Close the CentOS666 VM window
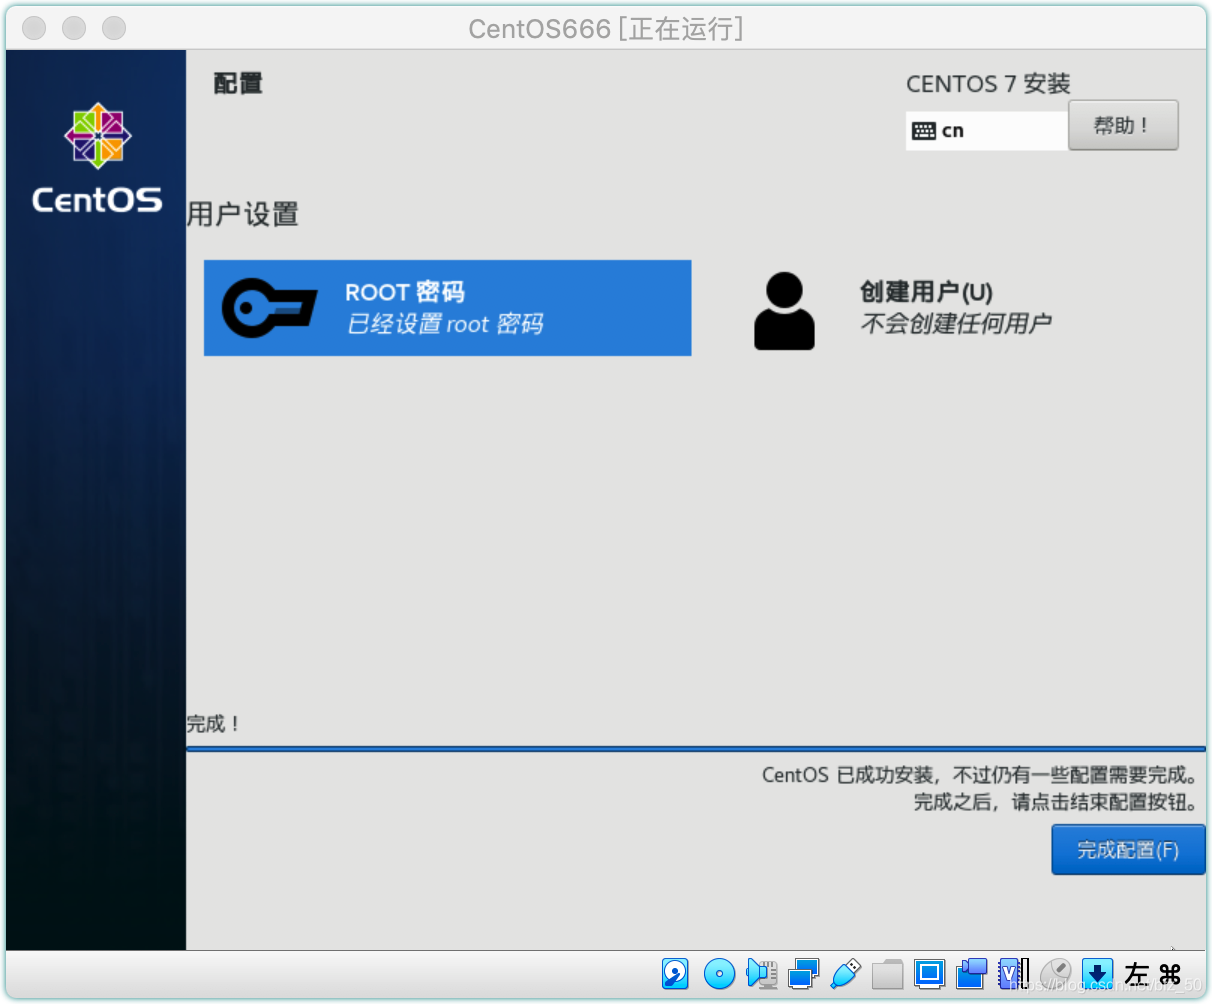Image resolution: width=1212 pixels, height=1004 pixels. coord(34,28)
